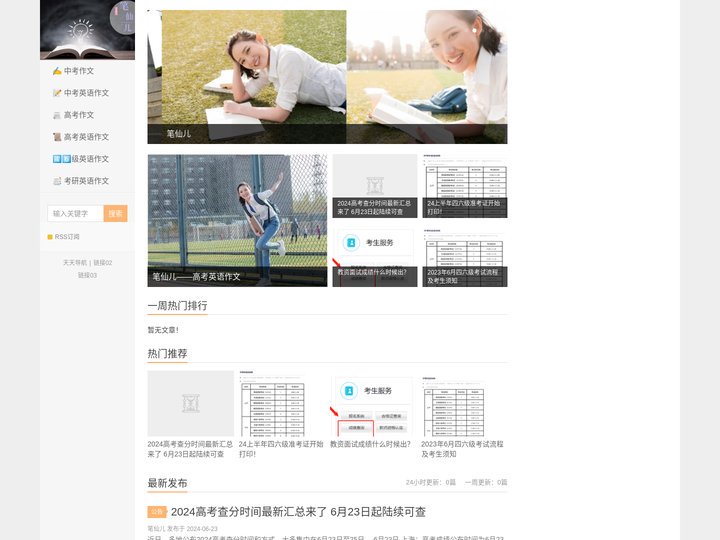The width and height of the screenshot is (720, 540).
Task: Click the 考生服务 thumbnail under 热门推荐
Action: tap(372, 403)
